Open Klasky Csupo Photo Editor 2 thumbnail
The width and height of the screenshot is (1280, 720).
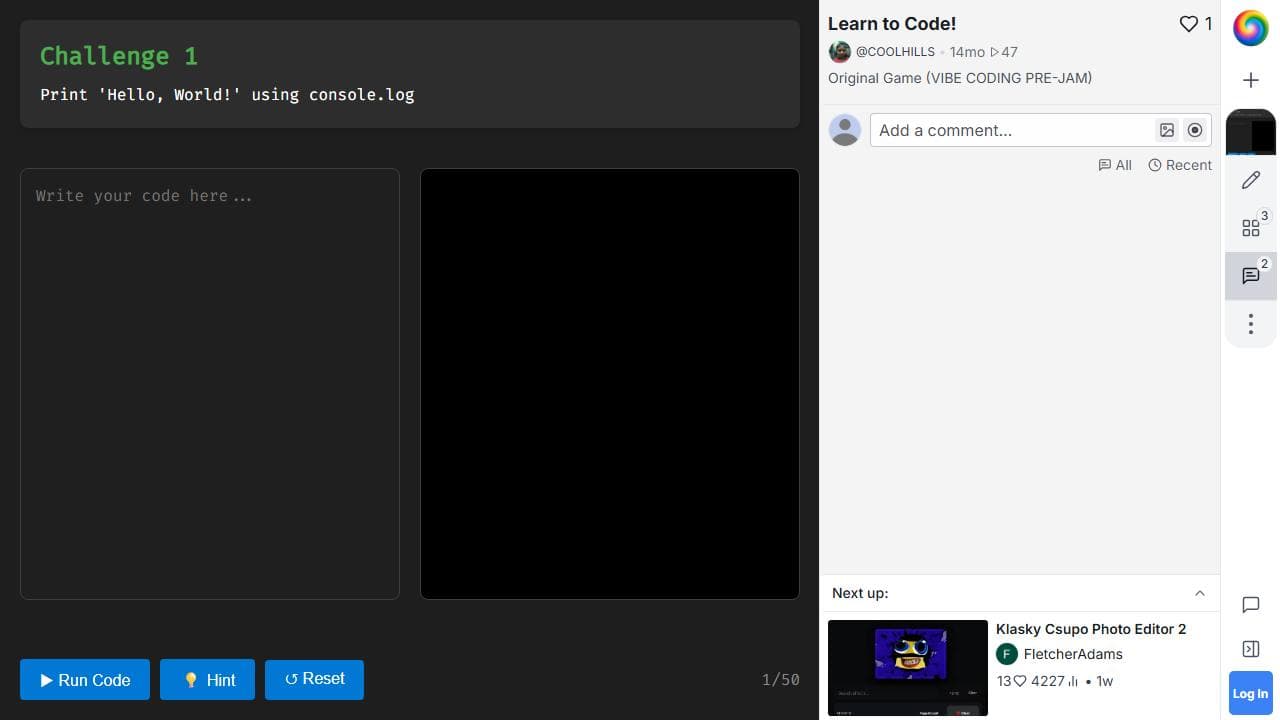point(908,668)
